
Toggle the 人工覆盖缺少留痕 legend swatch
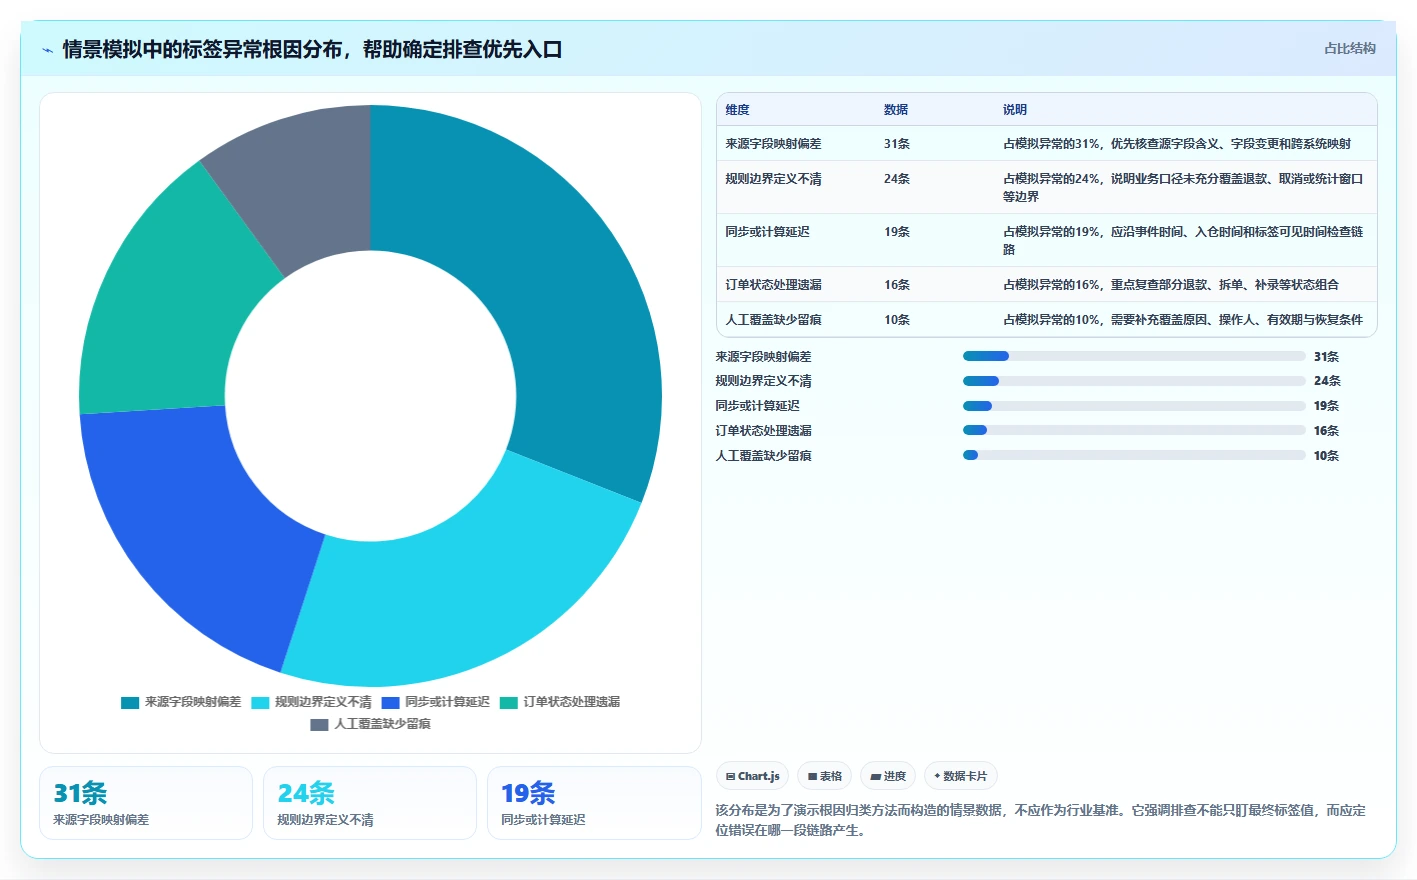click(319, 724)
